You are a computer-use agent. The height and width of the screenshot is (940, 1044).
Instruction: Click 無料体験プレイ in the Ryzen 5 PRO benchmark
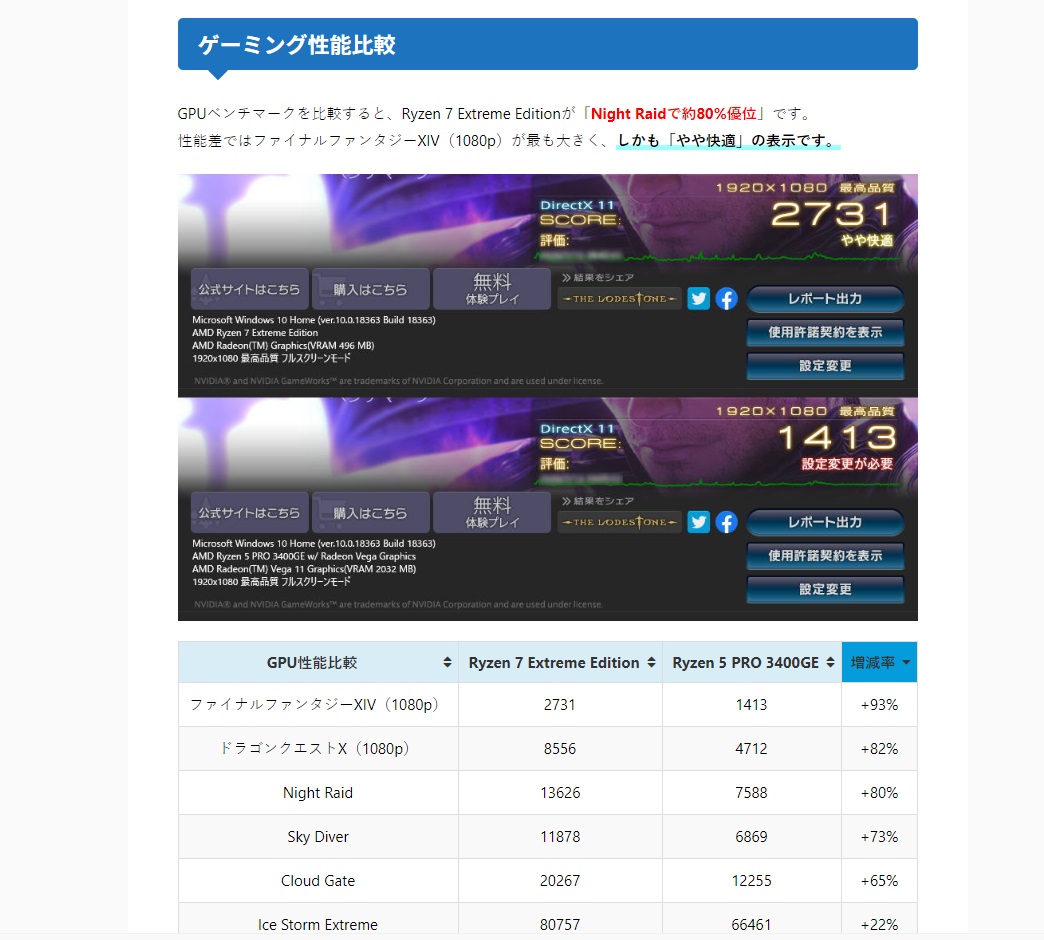tap(492, 513)
